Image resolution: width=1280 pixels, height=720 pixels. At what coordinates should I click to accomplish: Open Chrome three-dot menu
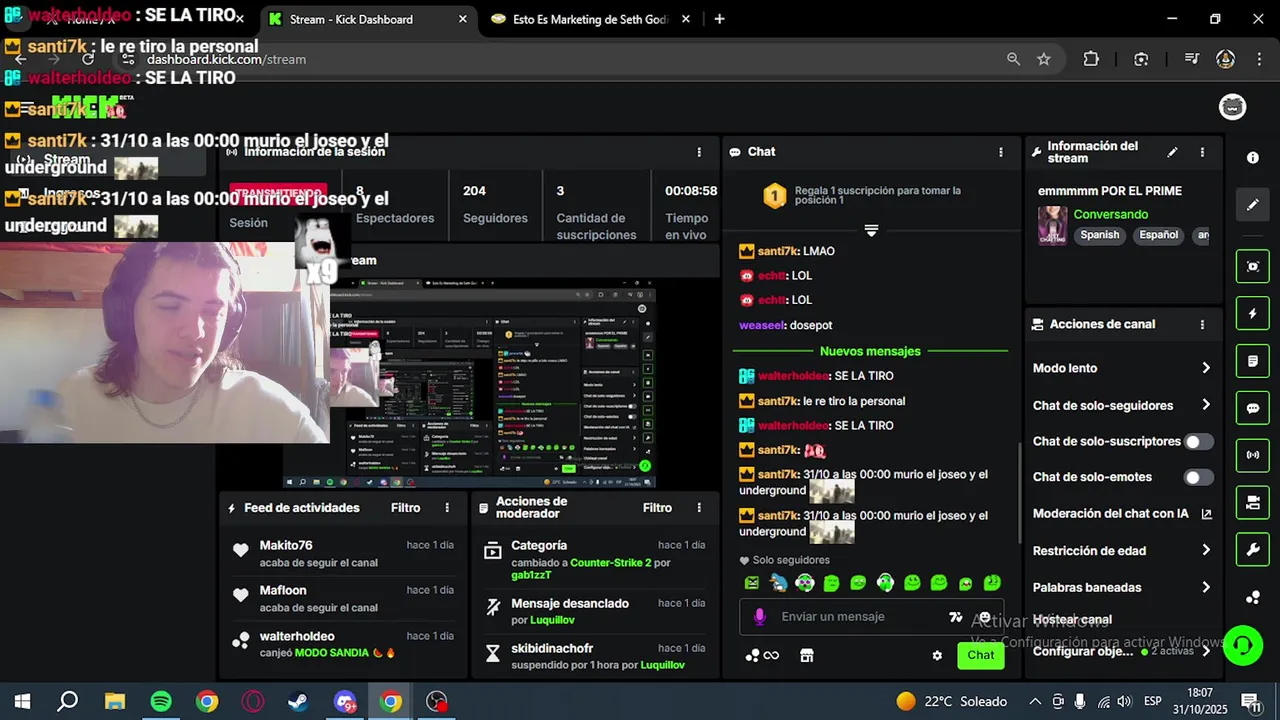pyautogui.click(x=1258, y=59)
